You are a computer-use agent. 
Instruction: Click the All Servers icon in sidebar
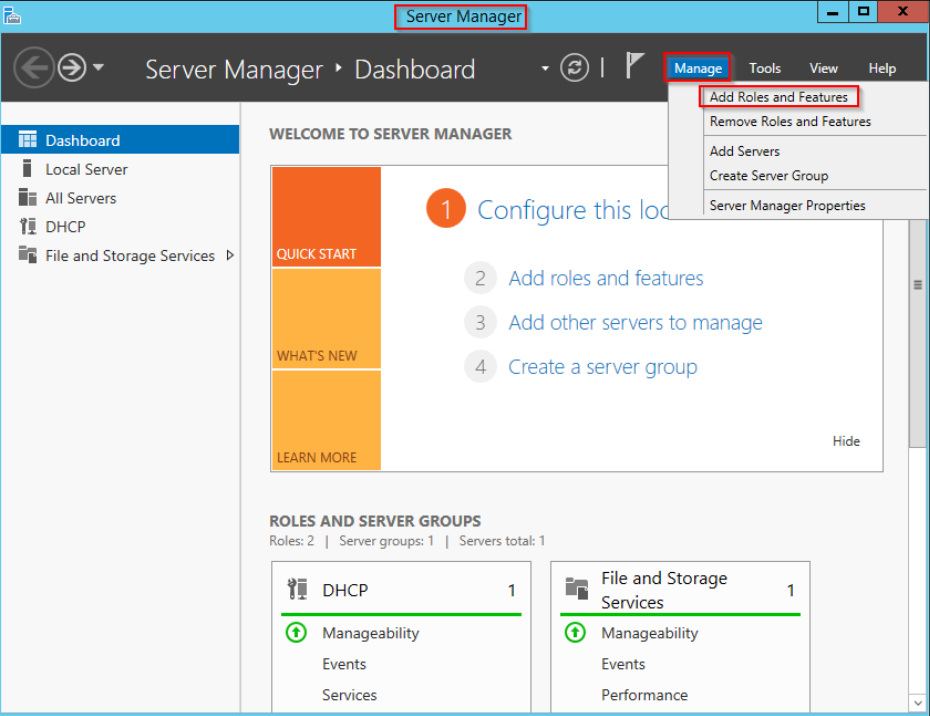coord(27,197)
